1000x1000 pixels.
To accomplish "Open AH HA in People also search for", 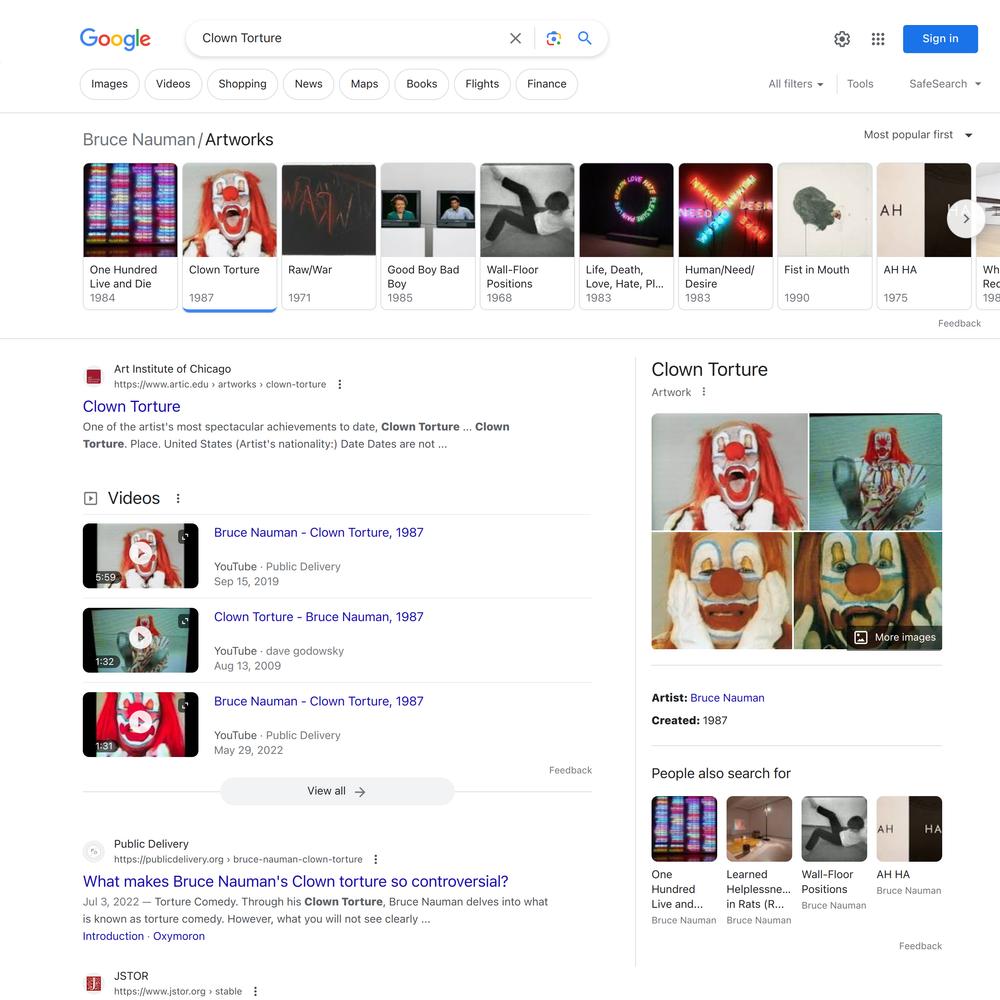I will (909, 846).
